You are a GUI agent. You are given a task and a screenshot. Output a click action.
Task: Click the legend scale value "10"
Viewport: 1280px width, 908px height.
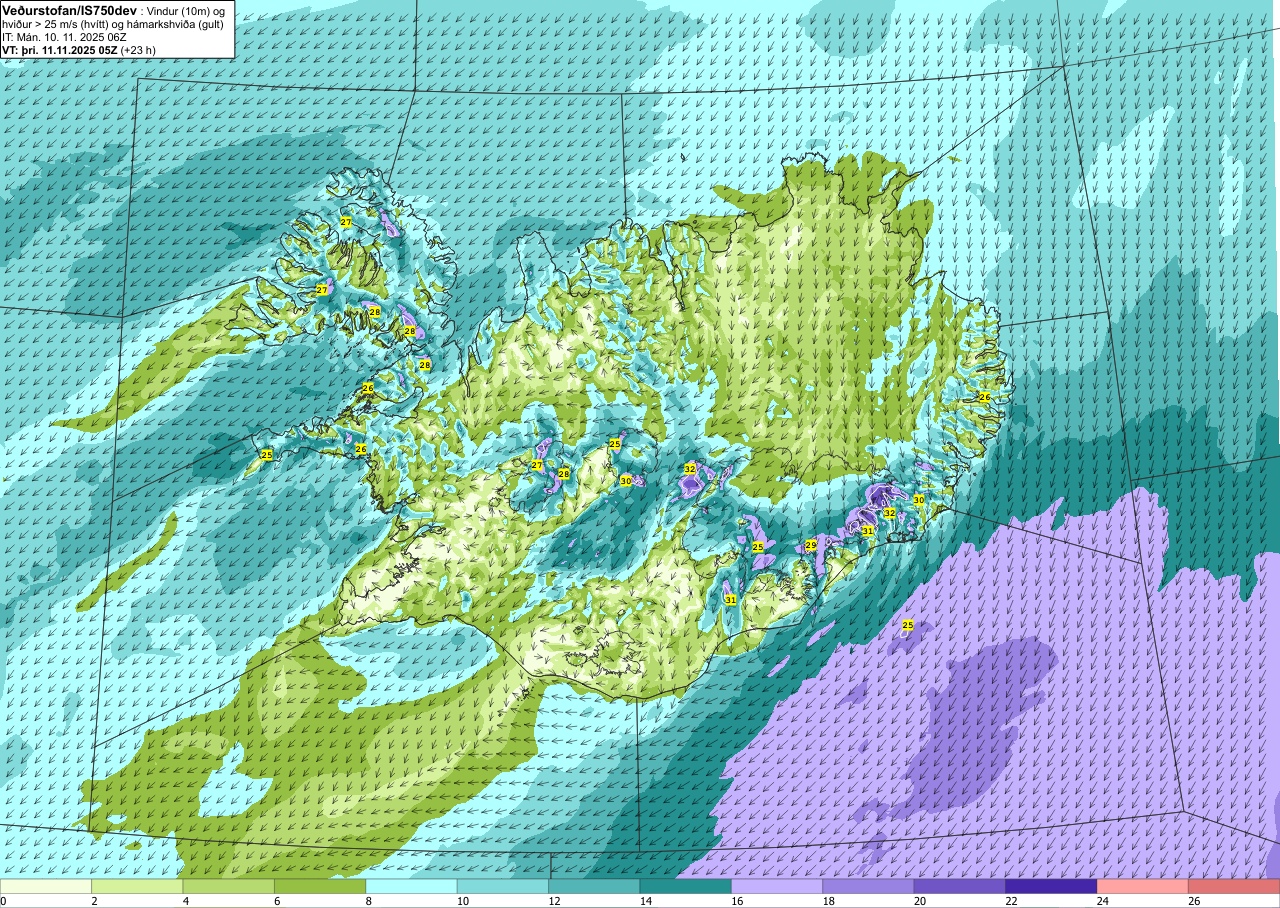463,901
